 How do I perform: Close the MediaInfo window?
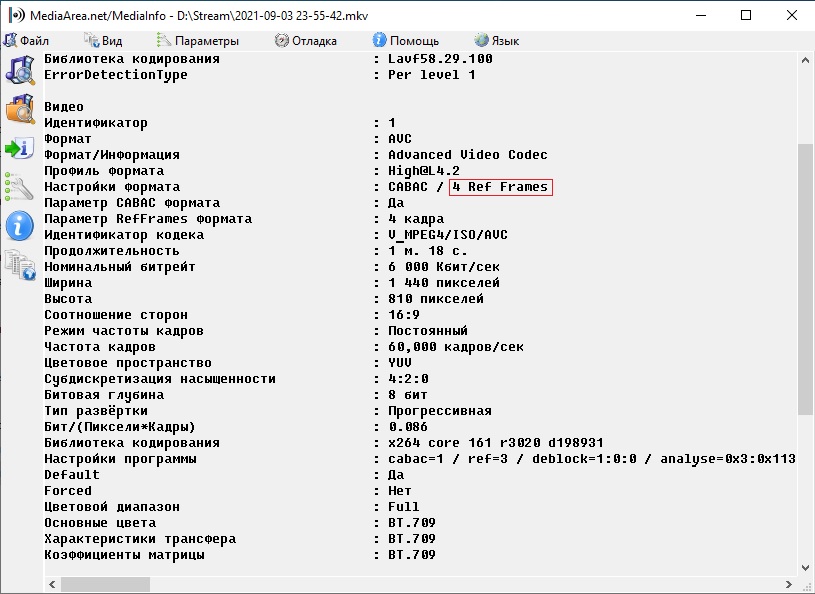792,15
